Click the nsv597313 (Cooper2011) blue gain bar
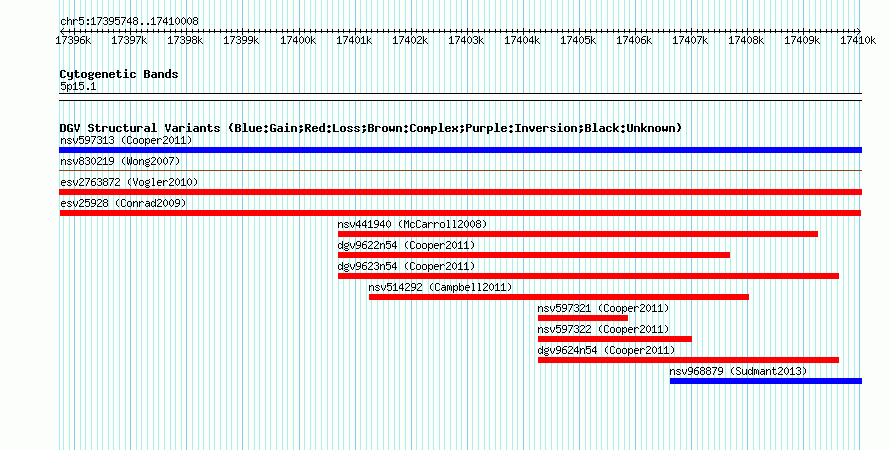This screenshot has height=450, width=890. [460, 150]
